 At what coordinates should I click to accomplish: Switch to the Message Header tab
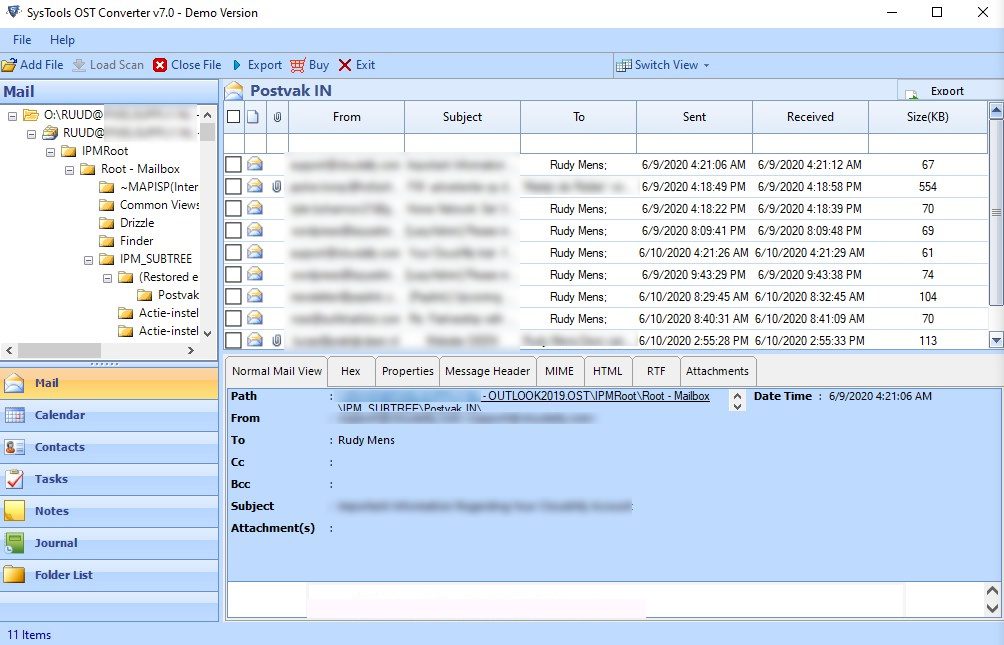(487, 371)
